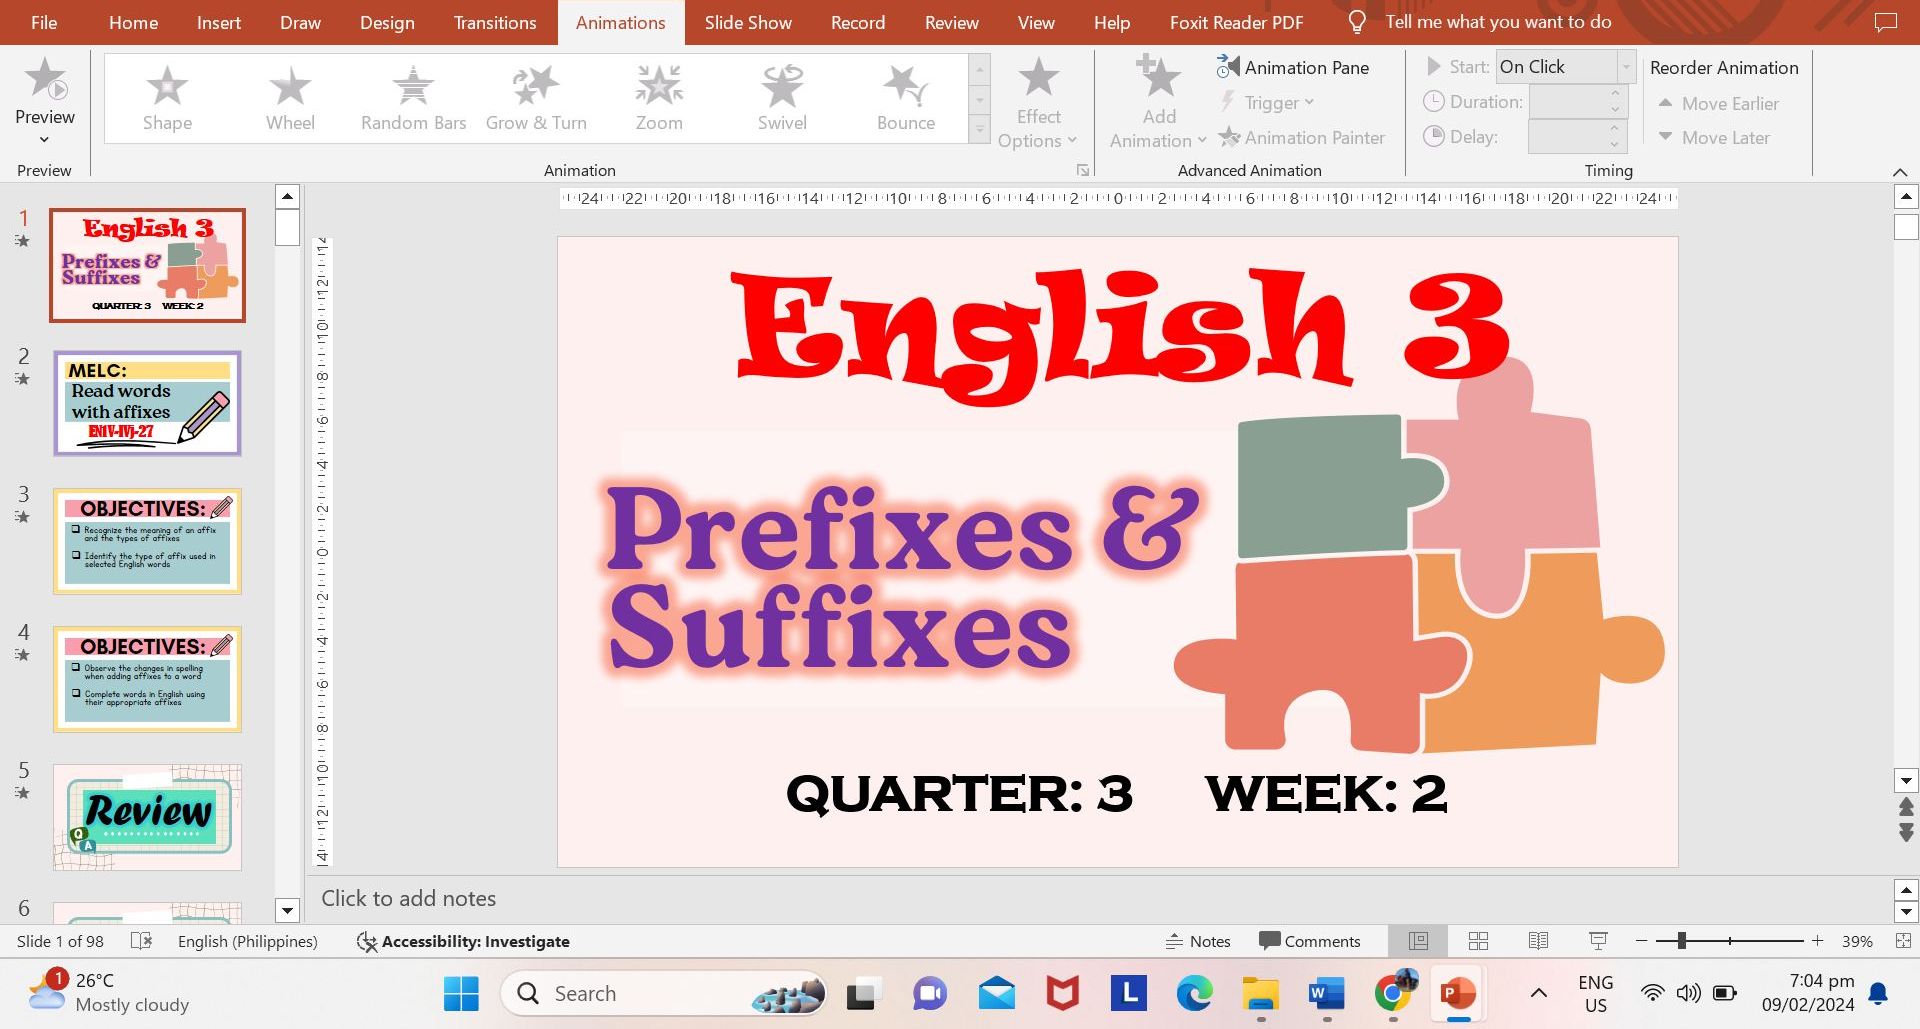Toggle the Notes pane

click(1198, 941)
